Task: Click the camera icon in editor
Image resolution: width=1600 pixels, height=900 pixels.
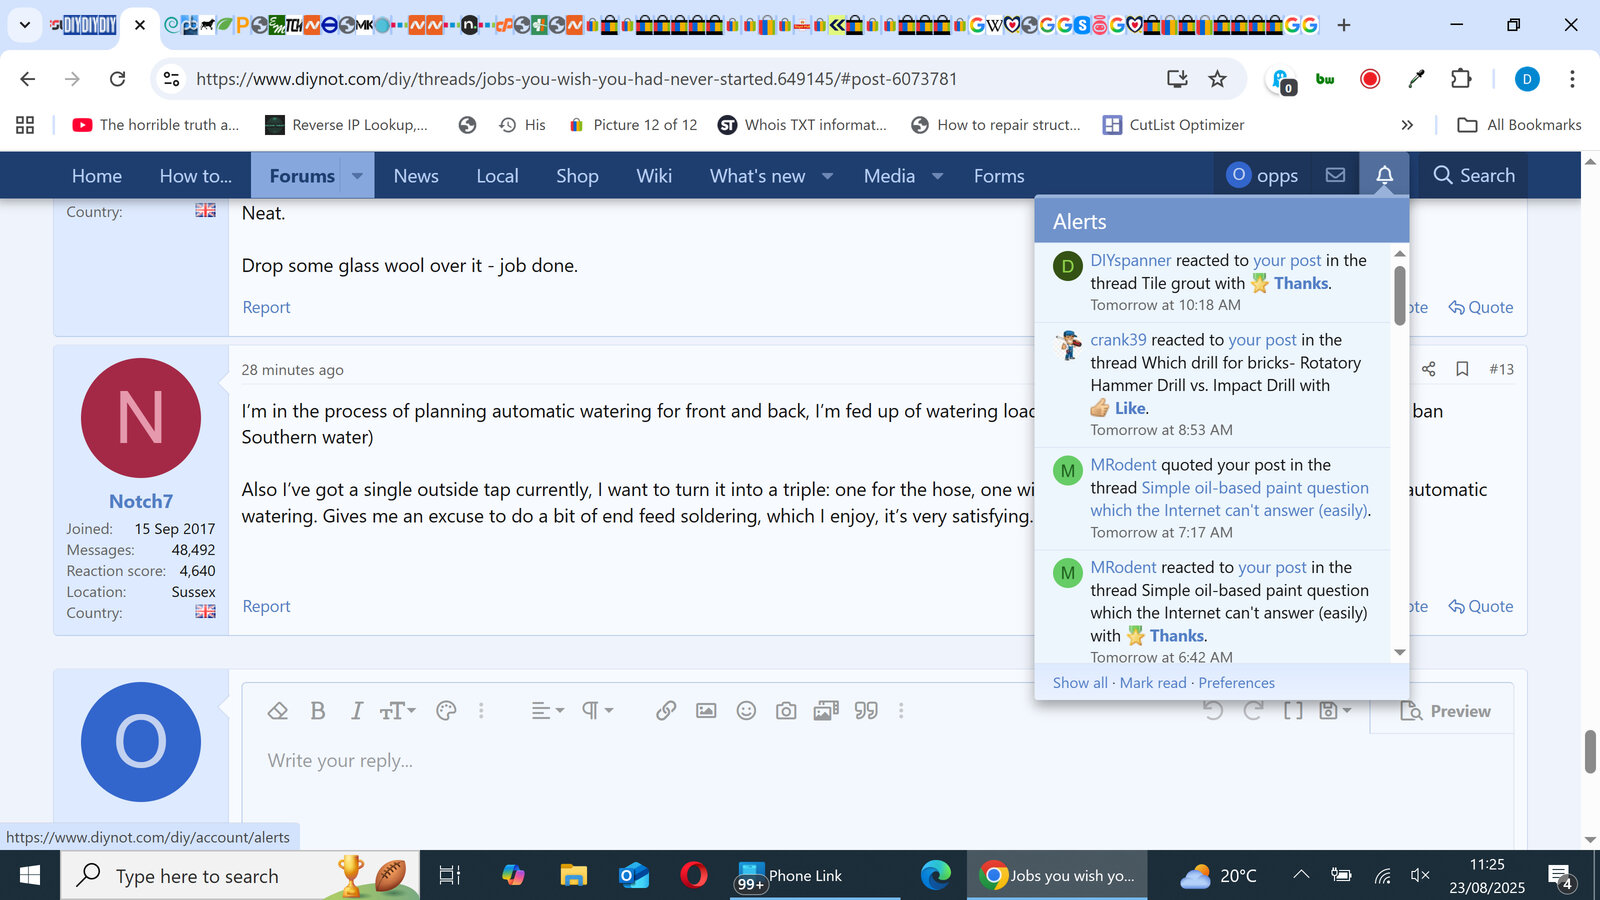Action: click(x=786, y=711)
